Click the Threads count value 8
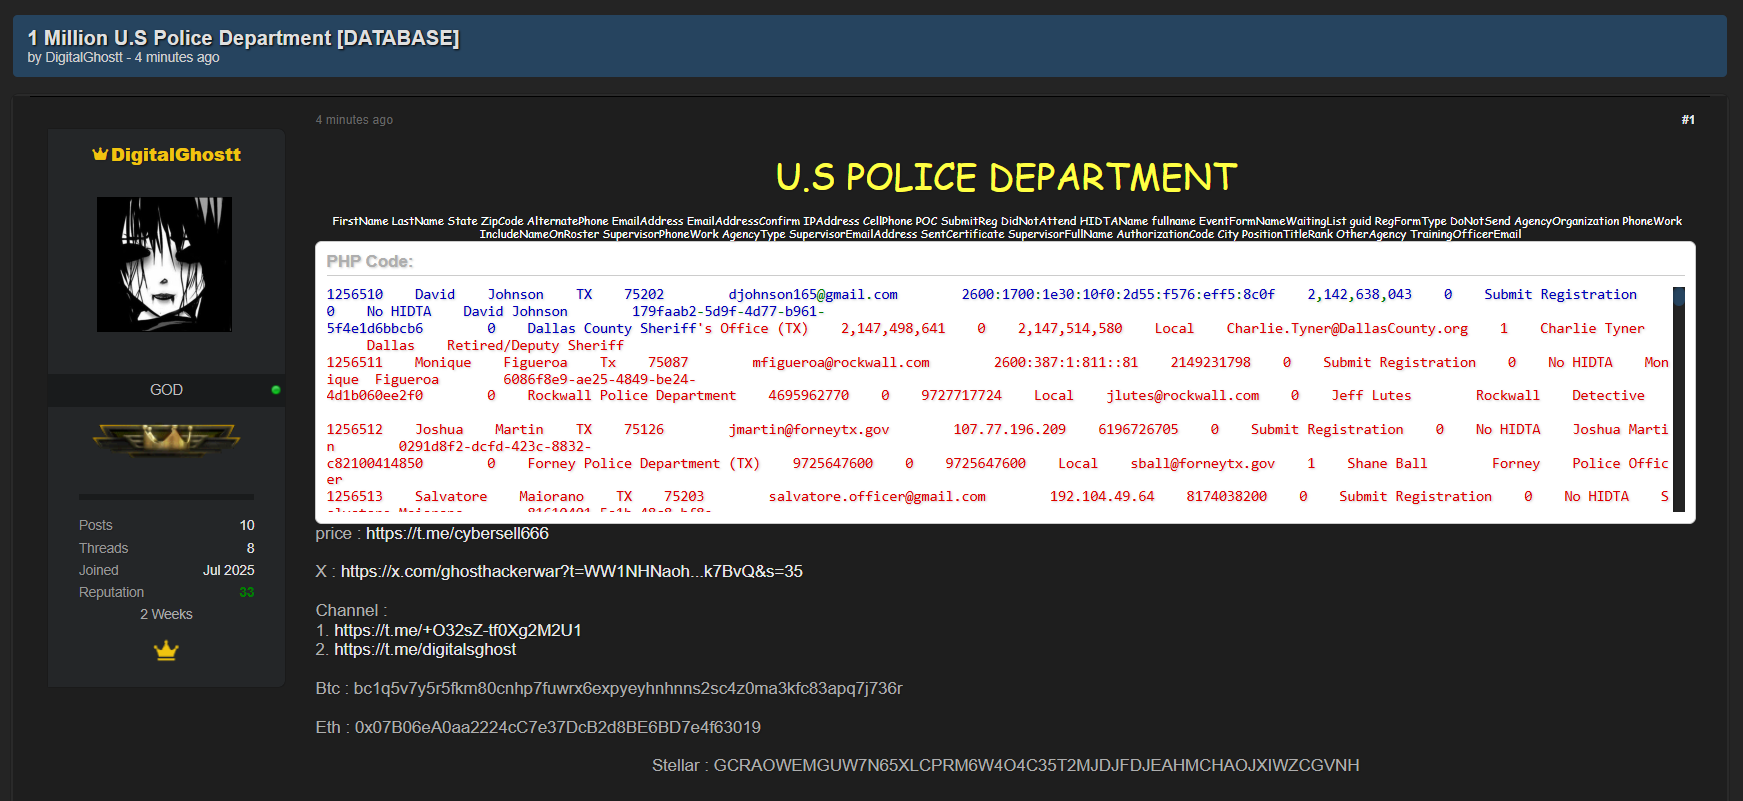Image resolution: width=1743 pixels, height=801 pixels. pos(250,549)
